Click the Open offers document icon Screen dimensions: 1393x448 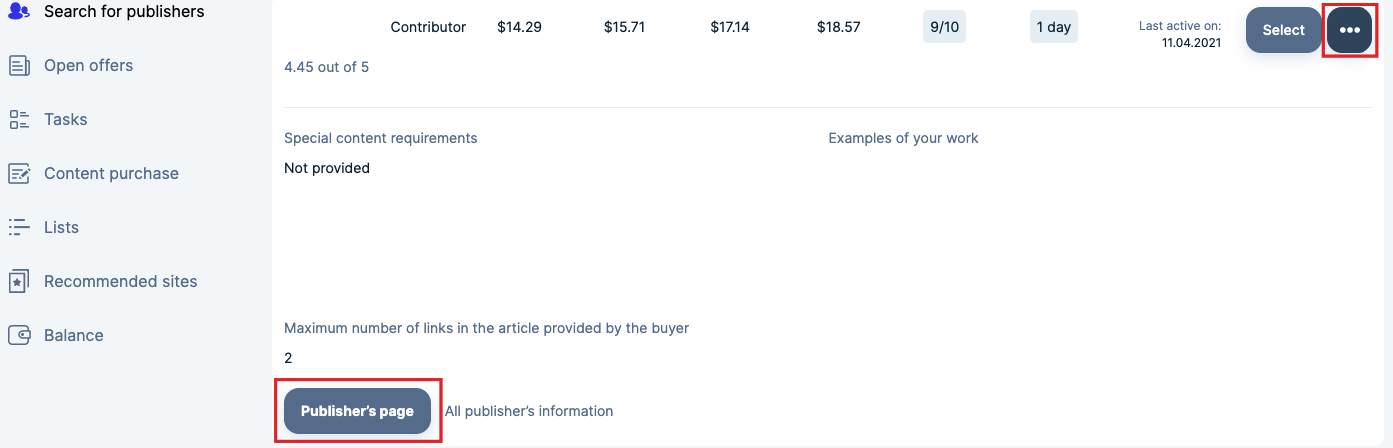(x=19, y=66)
